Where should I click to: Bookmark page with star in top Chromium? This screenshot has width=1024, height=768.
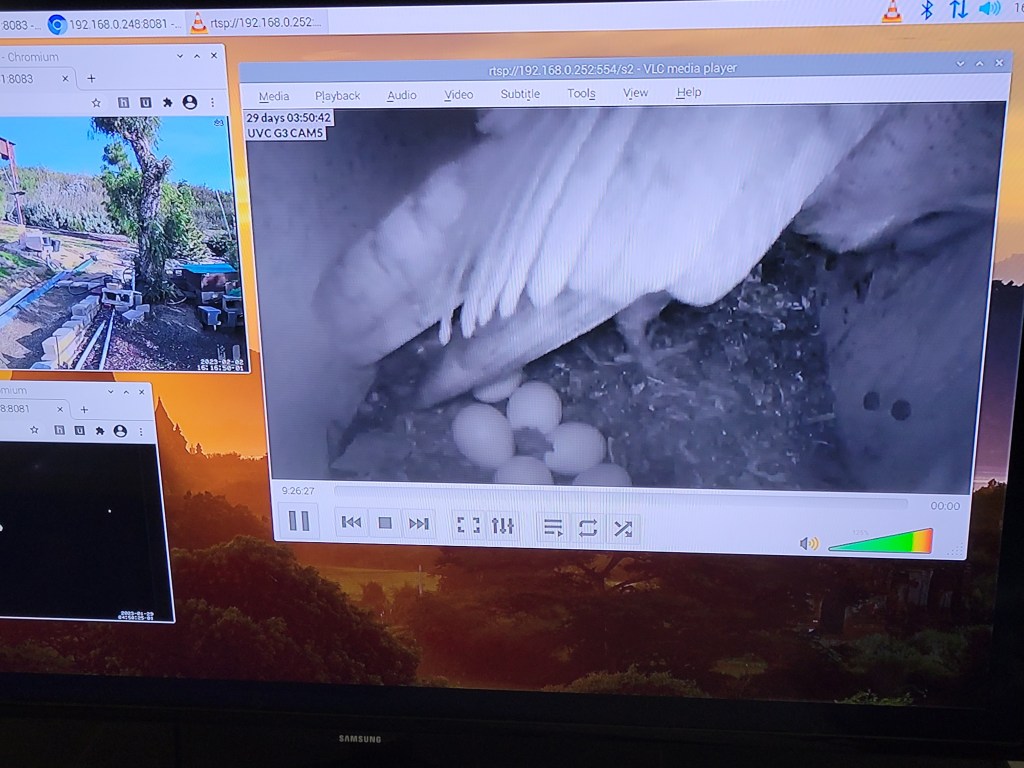(96, 102)
